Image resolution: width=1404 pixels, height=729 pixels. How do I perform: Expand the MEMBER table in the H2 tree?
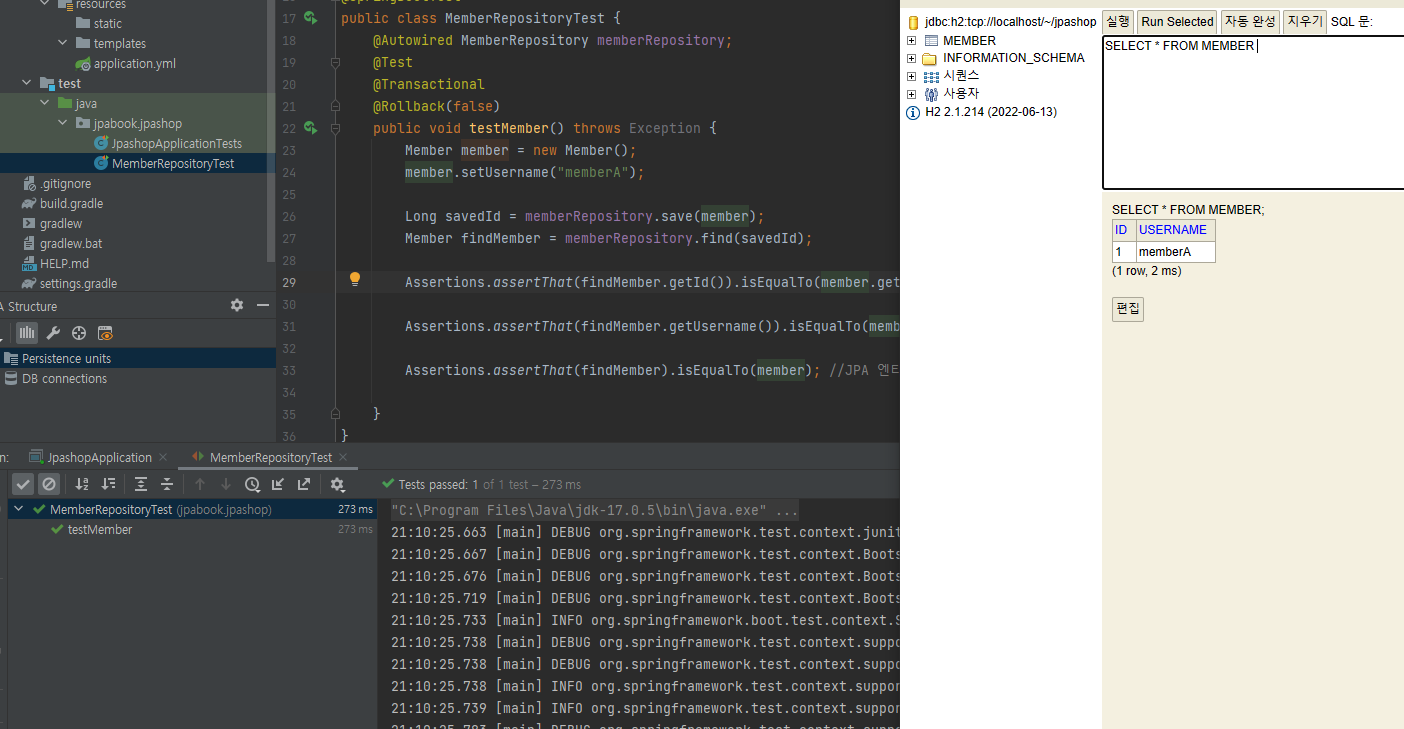tap(911, 41)
